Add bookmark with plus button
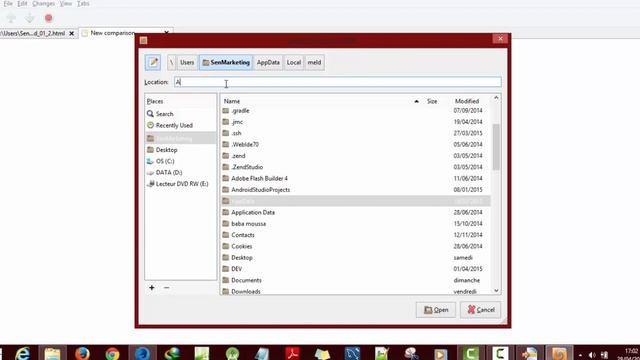 [152, 288]
